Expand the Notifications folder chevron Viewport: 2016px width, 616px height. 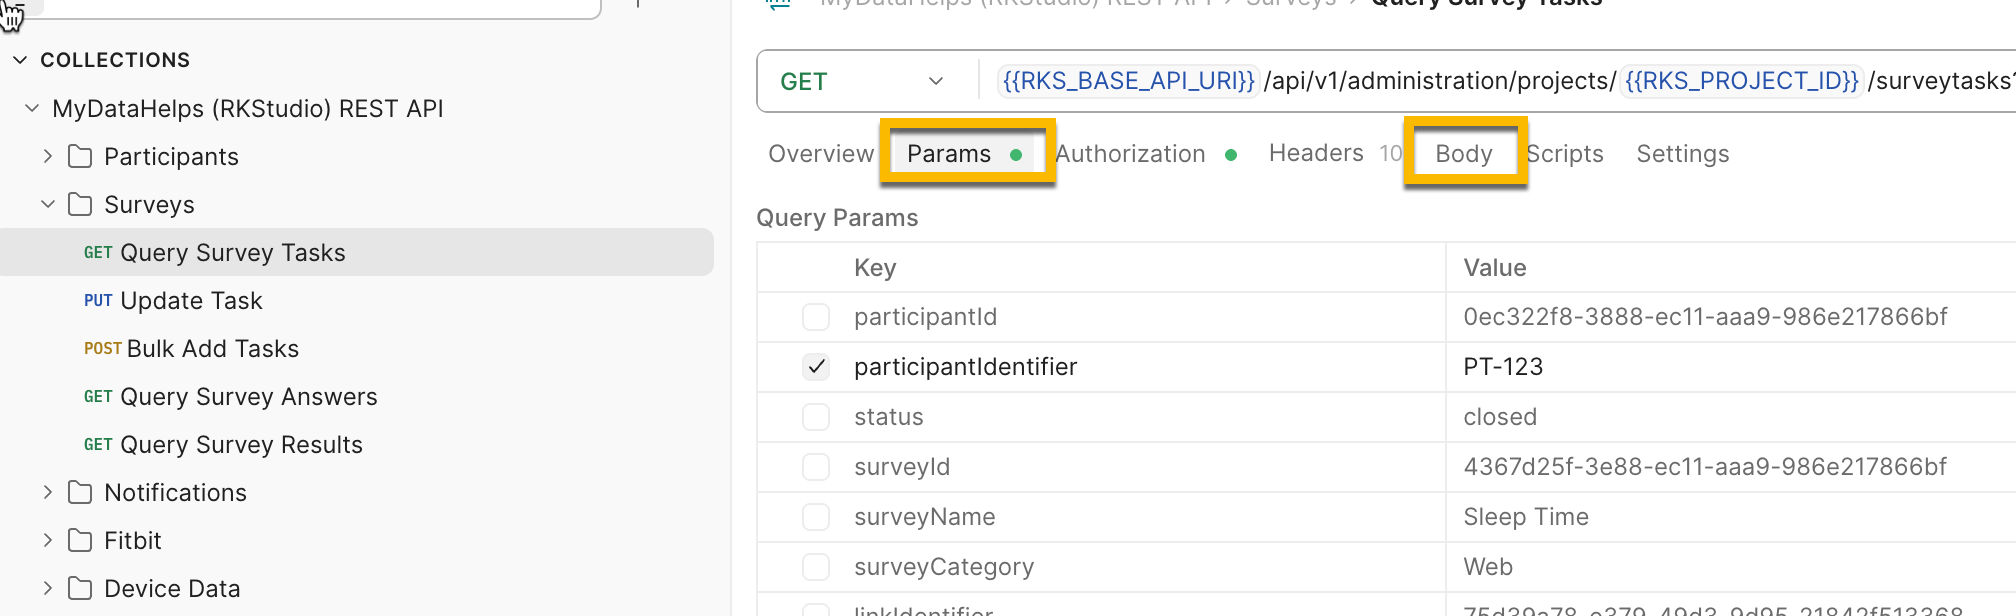[47, 492]
